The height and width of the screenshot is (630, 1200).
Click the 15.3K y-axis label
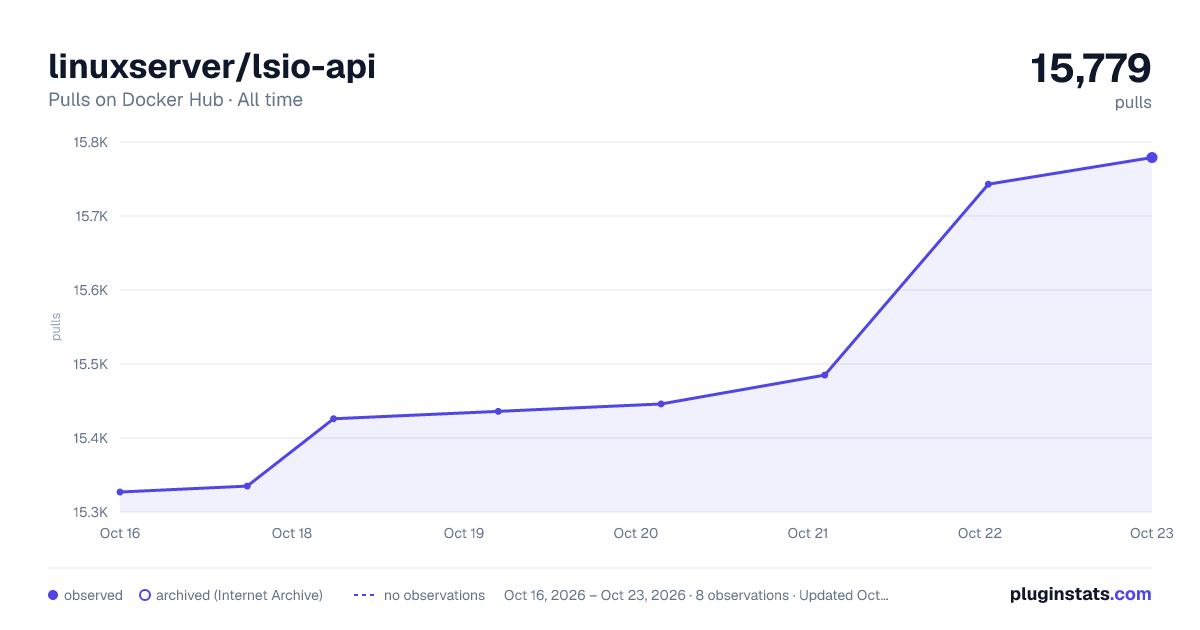pyautogui.click(x=91, y=512)
